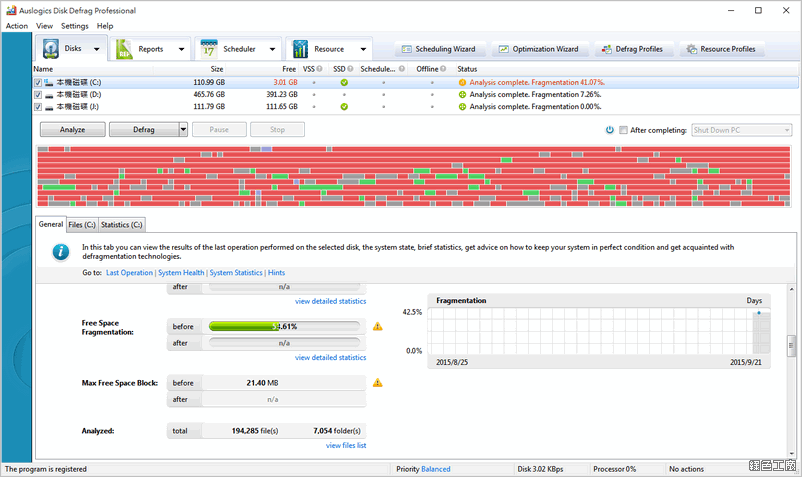The width and height of the screenshot is (802, 477).
Task: Open the Reports dropdown arrow
Action: (181, 49)
